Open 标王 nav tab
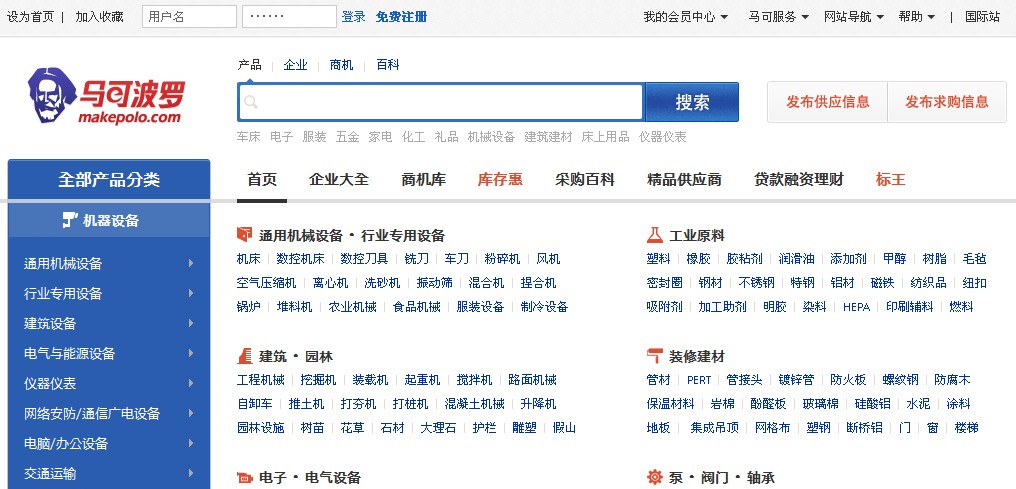Screen dimensions: 1016x489 (x=890, y=179)
